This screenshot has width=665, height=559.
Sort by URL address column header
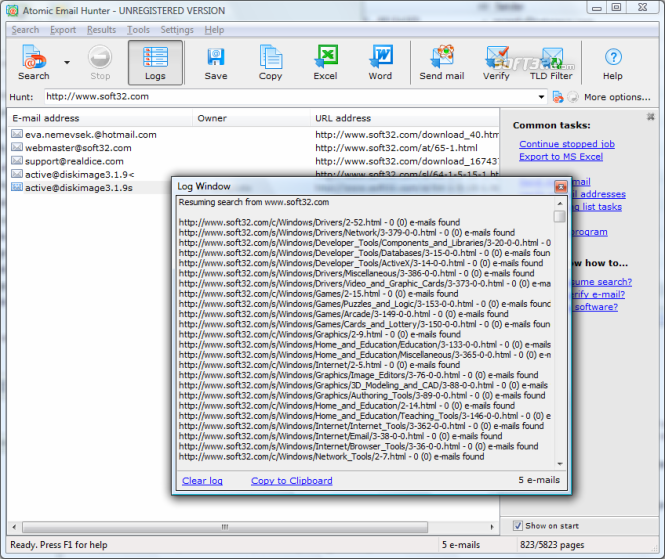click(405, 118)
